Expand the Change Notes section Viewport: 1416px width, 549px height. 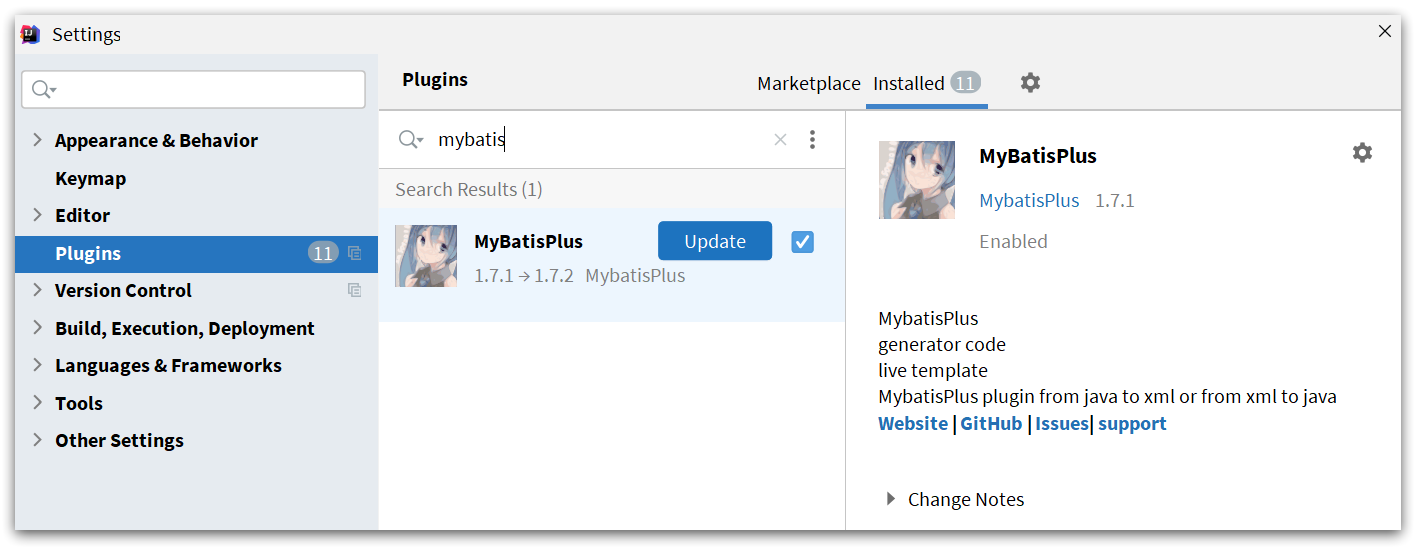pyautogui.click(x=891, y=499)
